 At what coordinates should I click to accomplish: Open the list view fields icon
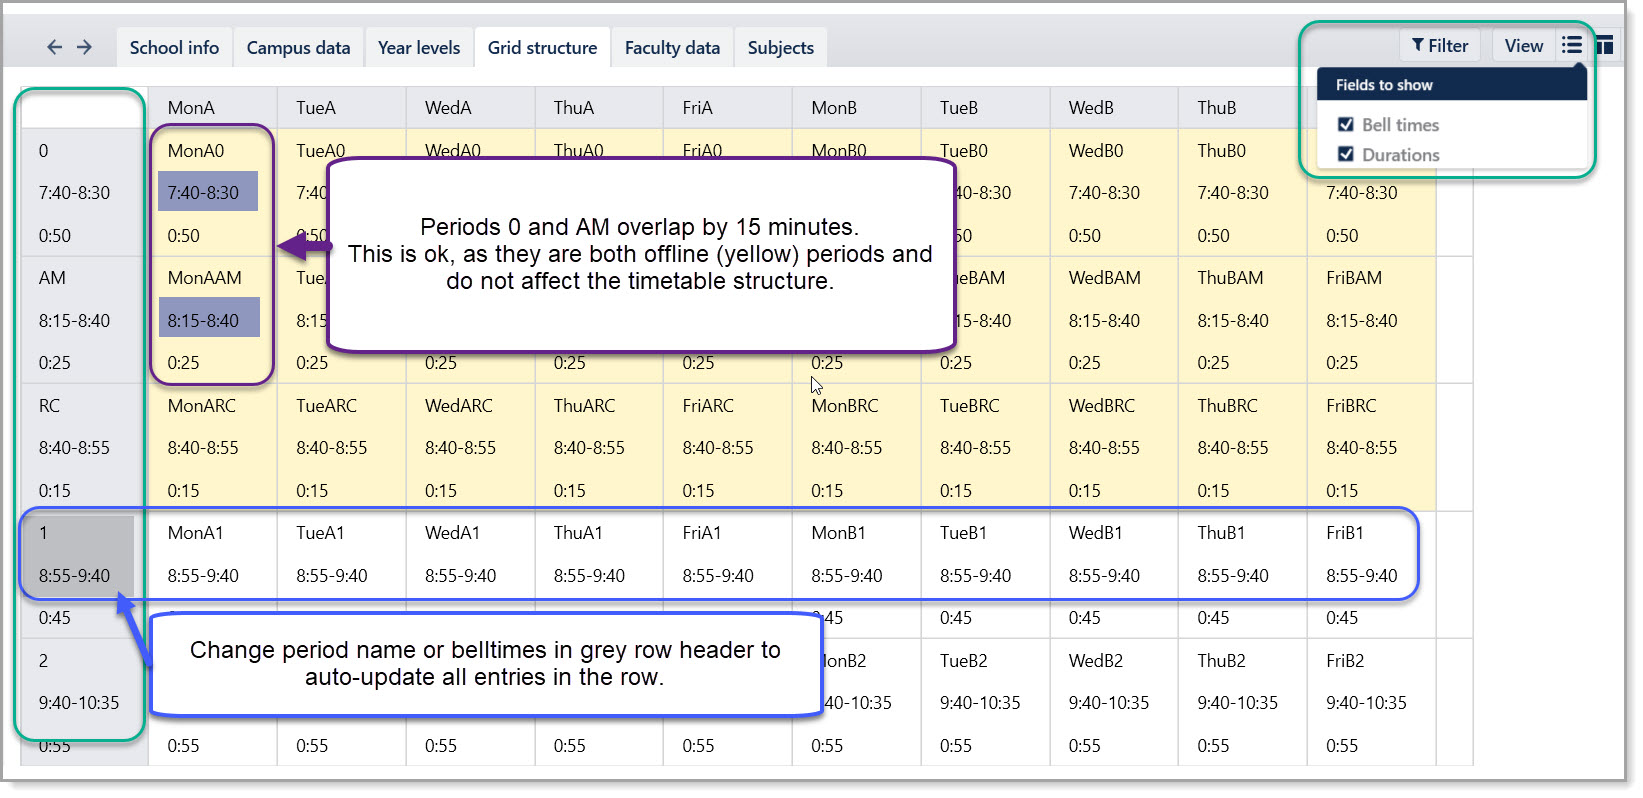click(1572, 45)
